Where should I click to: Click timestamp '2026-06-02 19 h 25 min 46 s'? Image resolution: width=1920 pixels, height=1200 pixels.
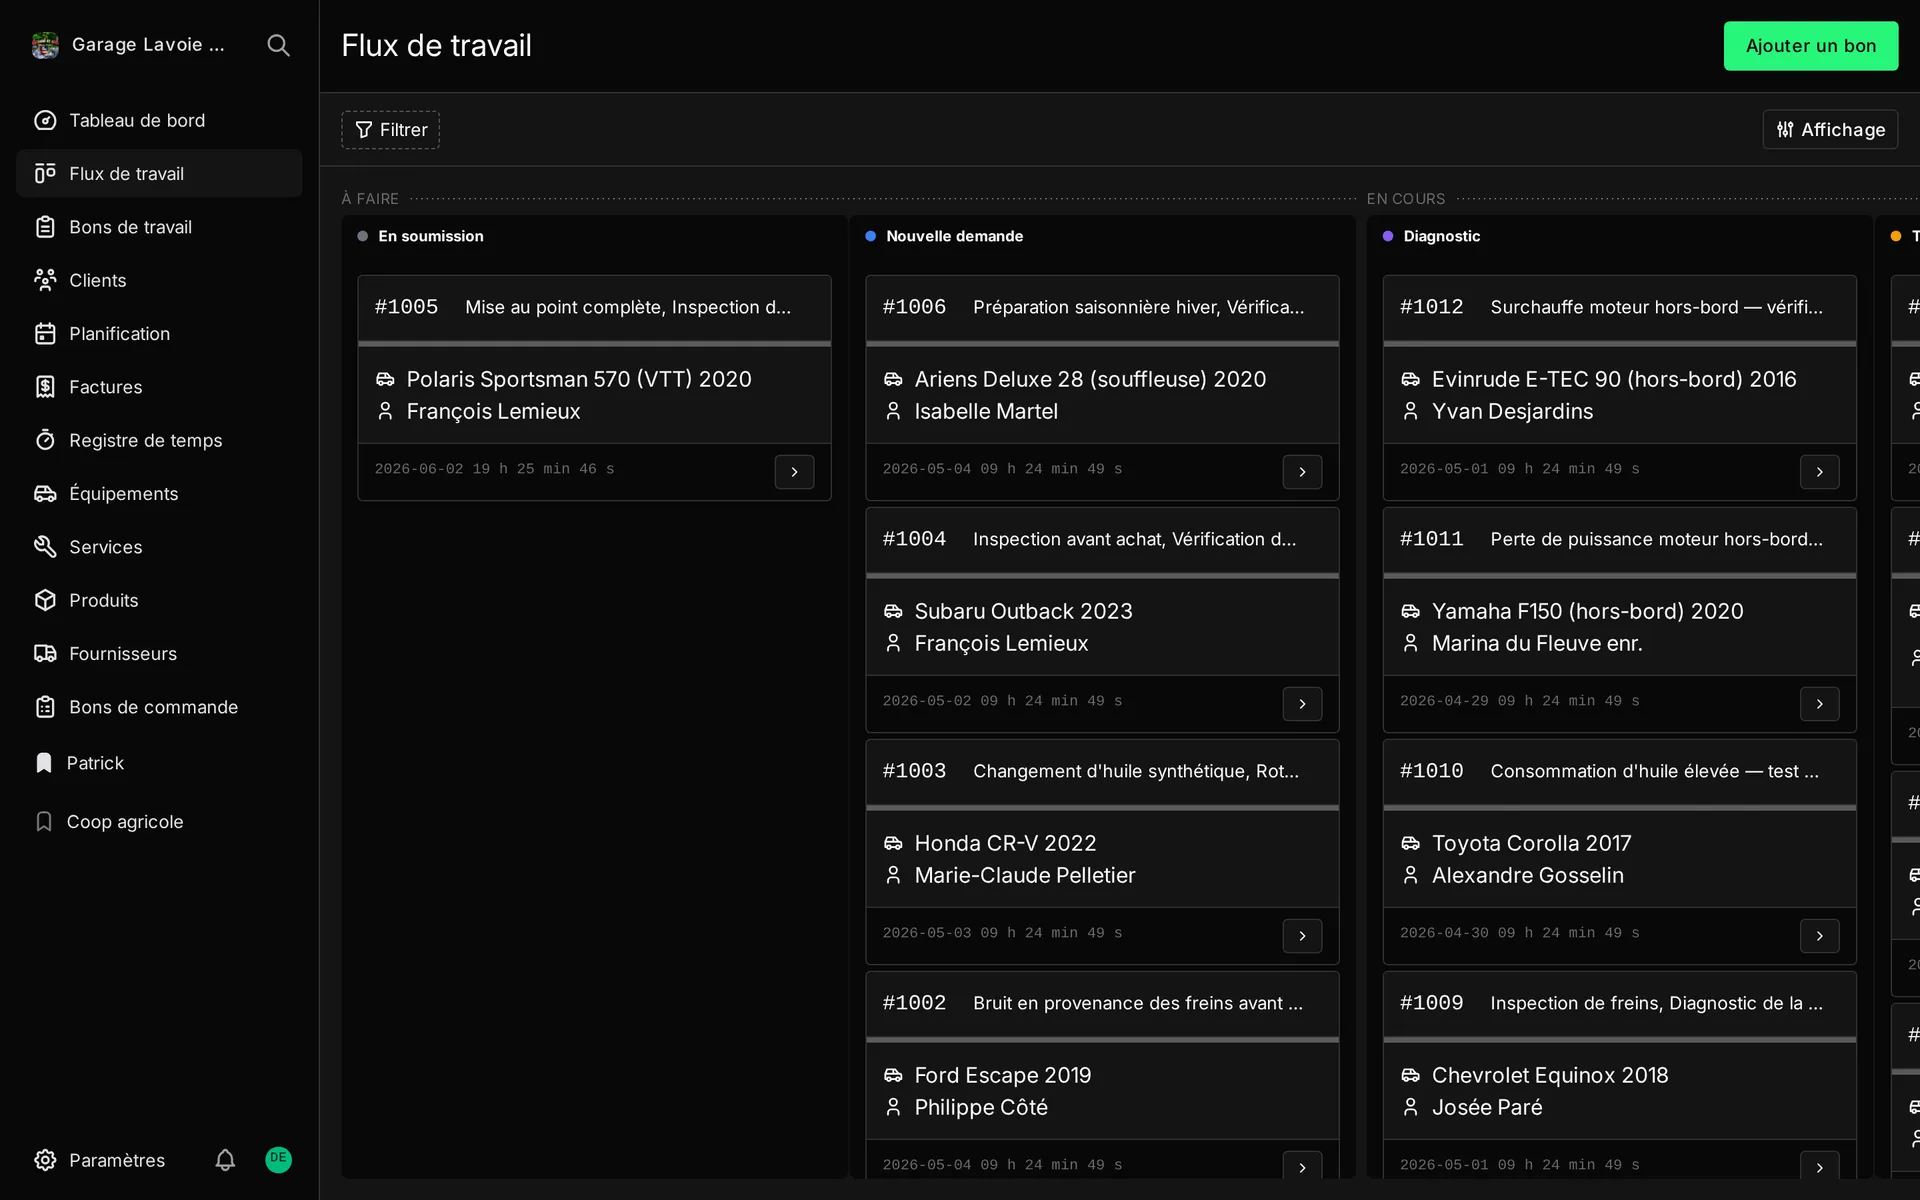(494, 469)
